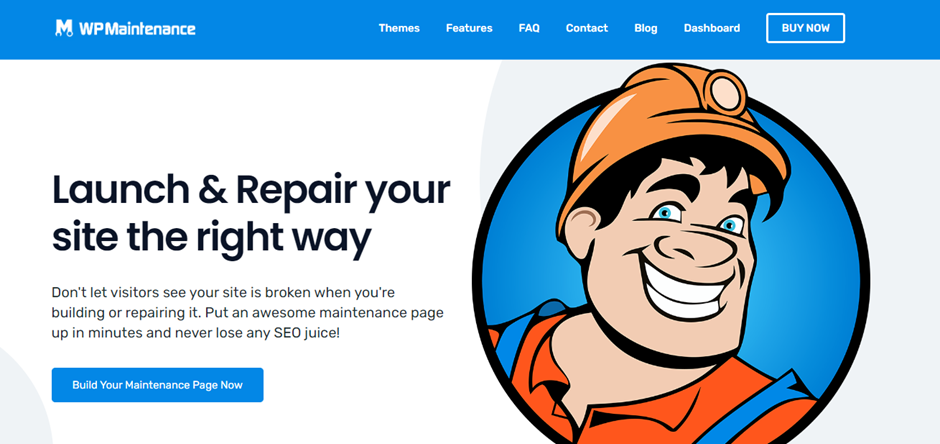Click the BUY NOW outlined button
The height and width of the screenshot is (444, 940).
(x=805, y=28)
